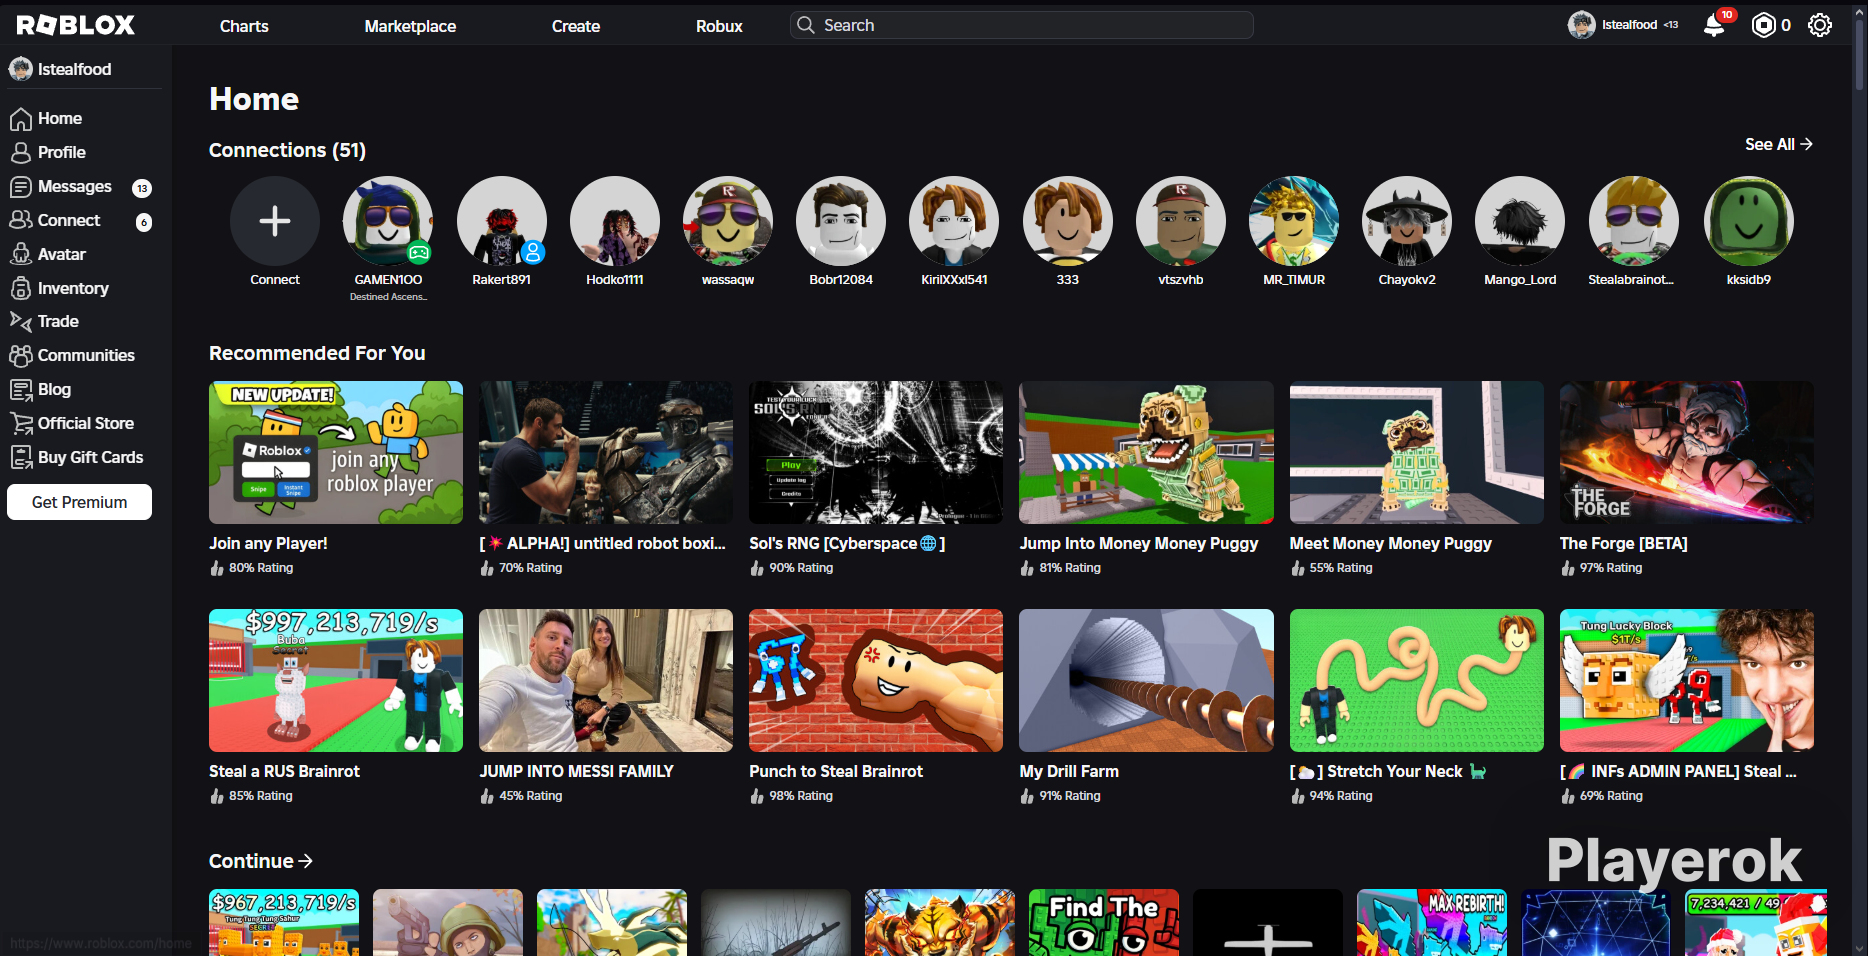
Task: Click the Search input field
Action: click(x=1021, y=25)
